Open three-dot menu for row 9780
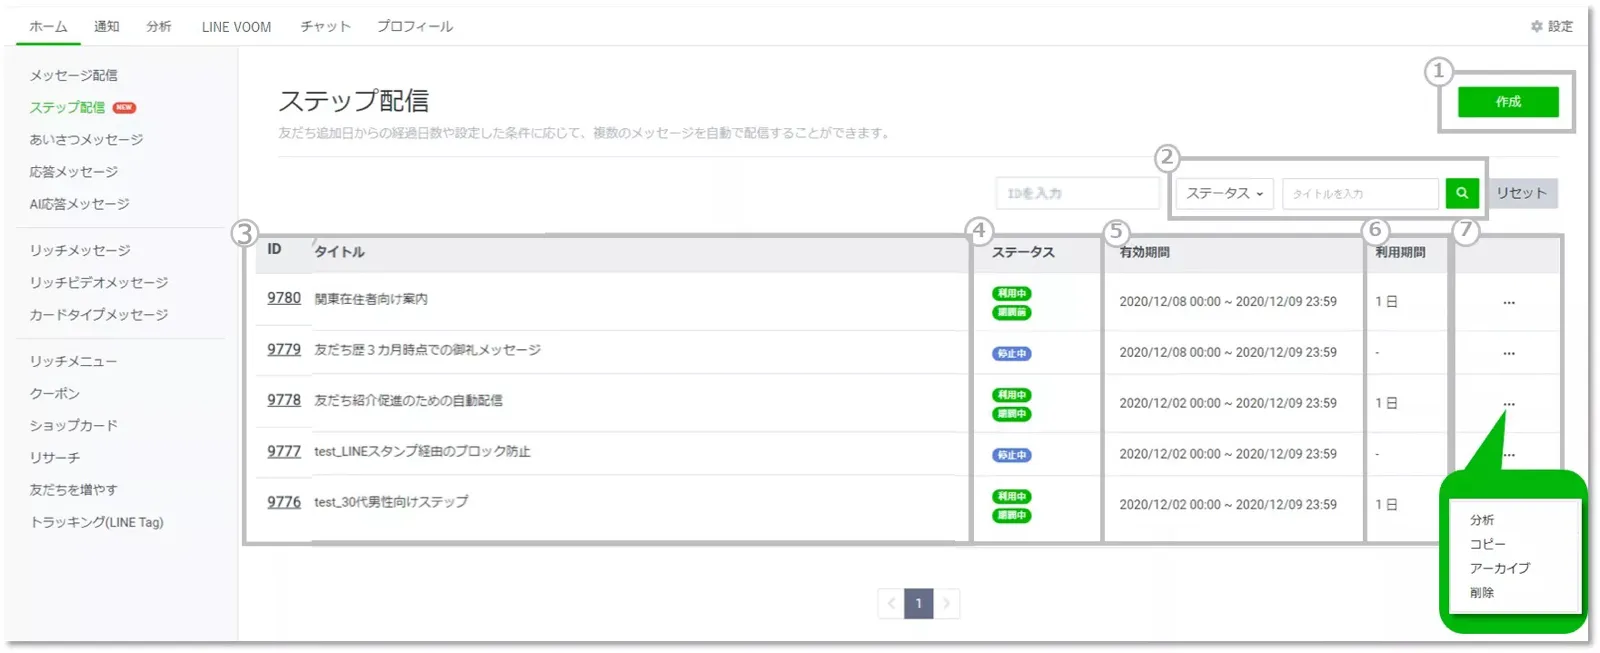Screen dimensions: 1600x653 (x=1508, y=302)
